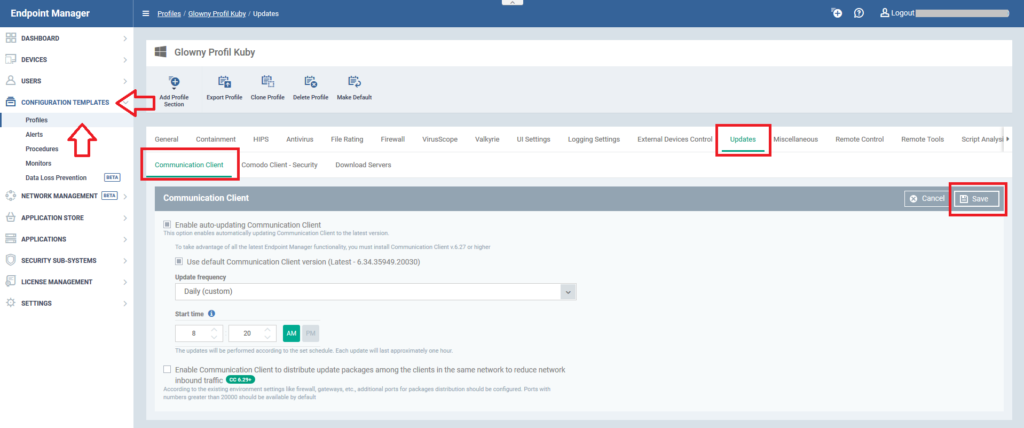Click the Export Profile icon
The width and height of the screenshot is (1024, 428).
click(x=224, y=82)
